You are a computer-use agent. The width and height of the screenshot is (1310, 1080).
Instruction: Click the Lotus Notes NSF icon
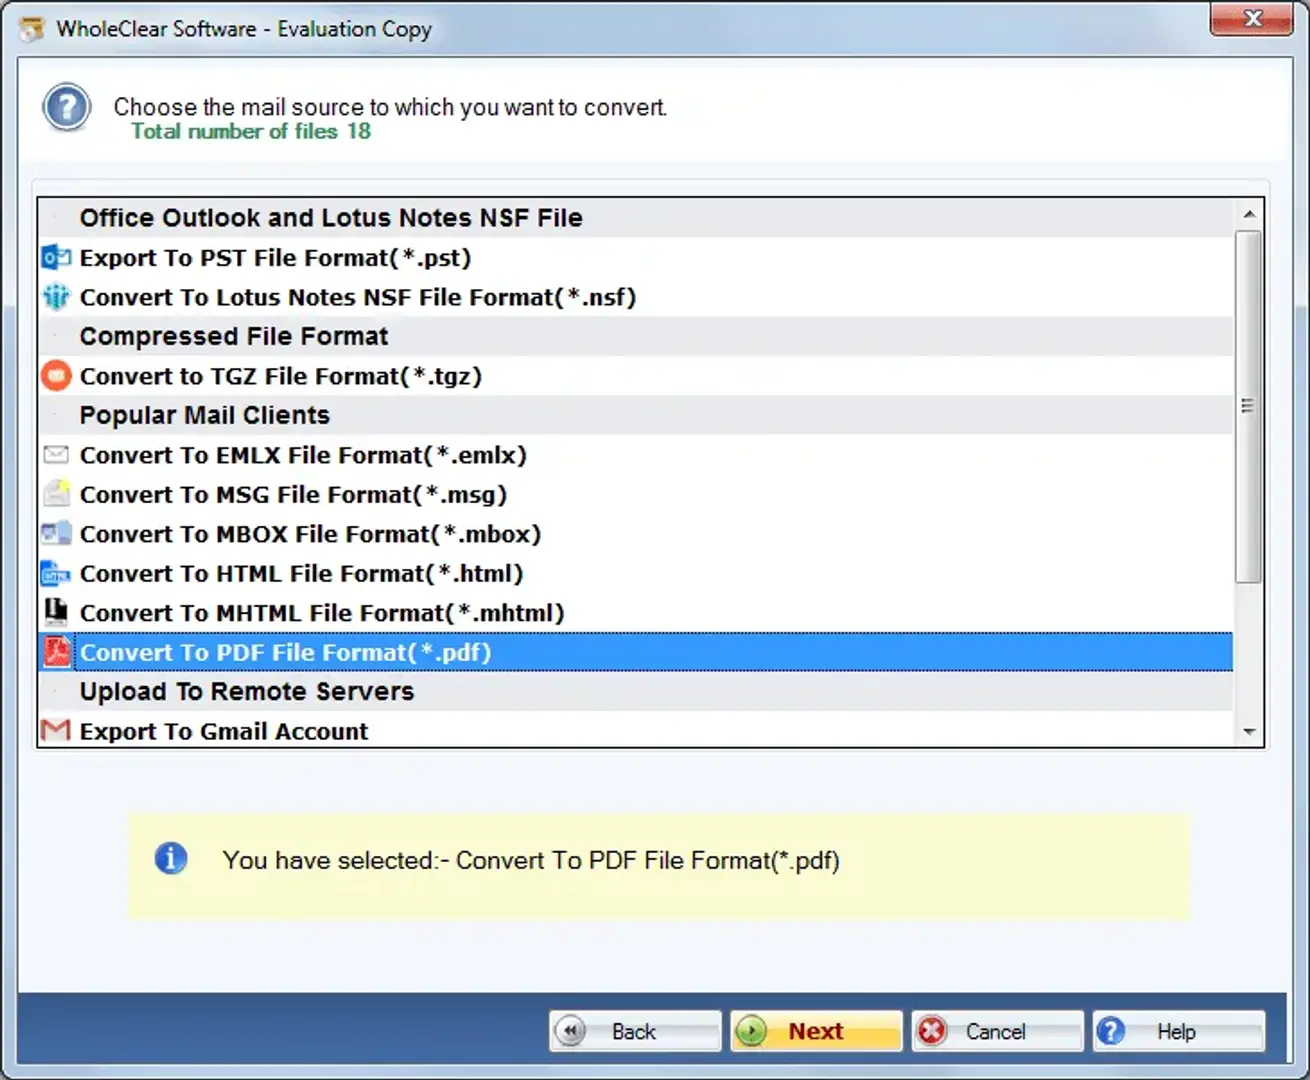pyautogui.click(x=56, y=297)
